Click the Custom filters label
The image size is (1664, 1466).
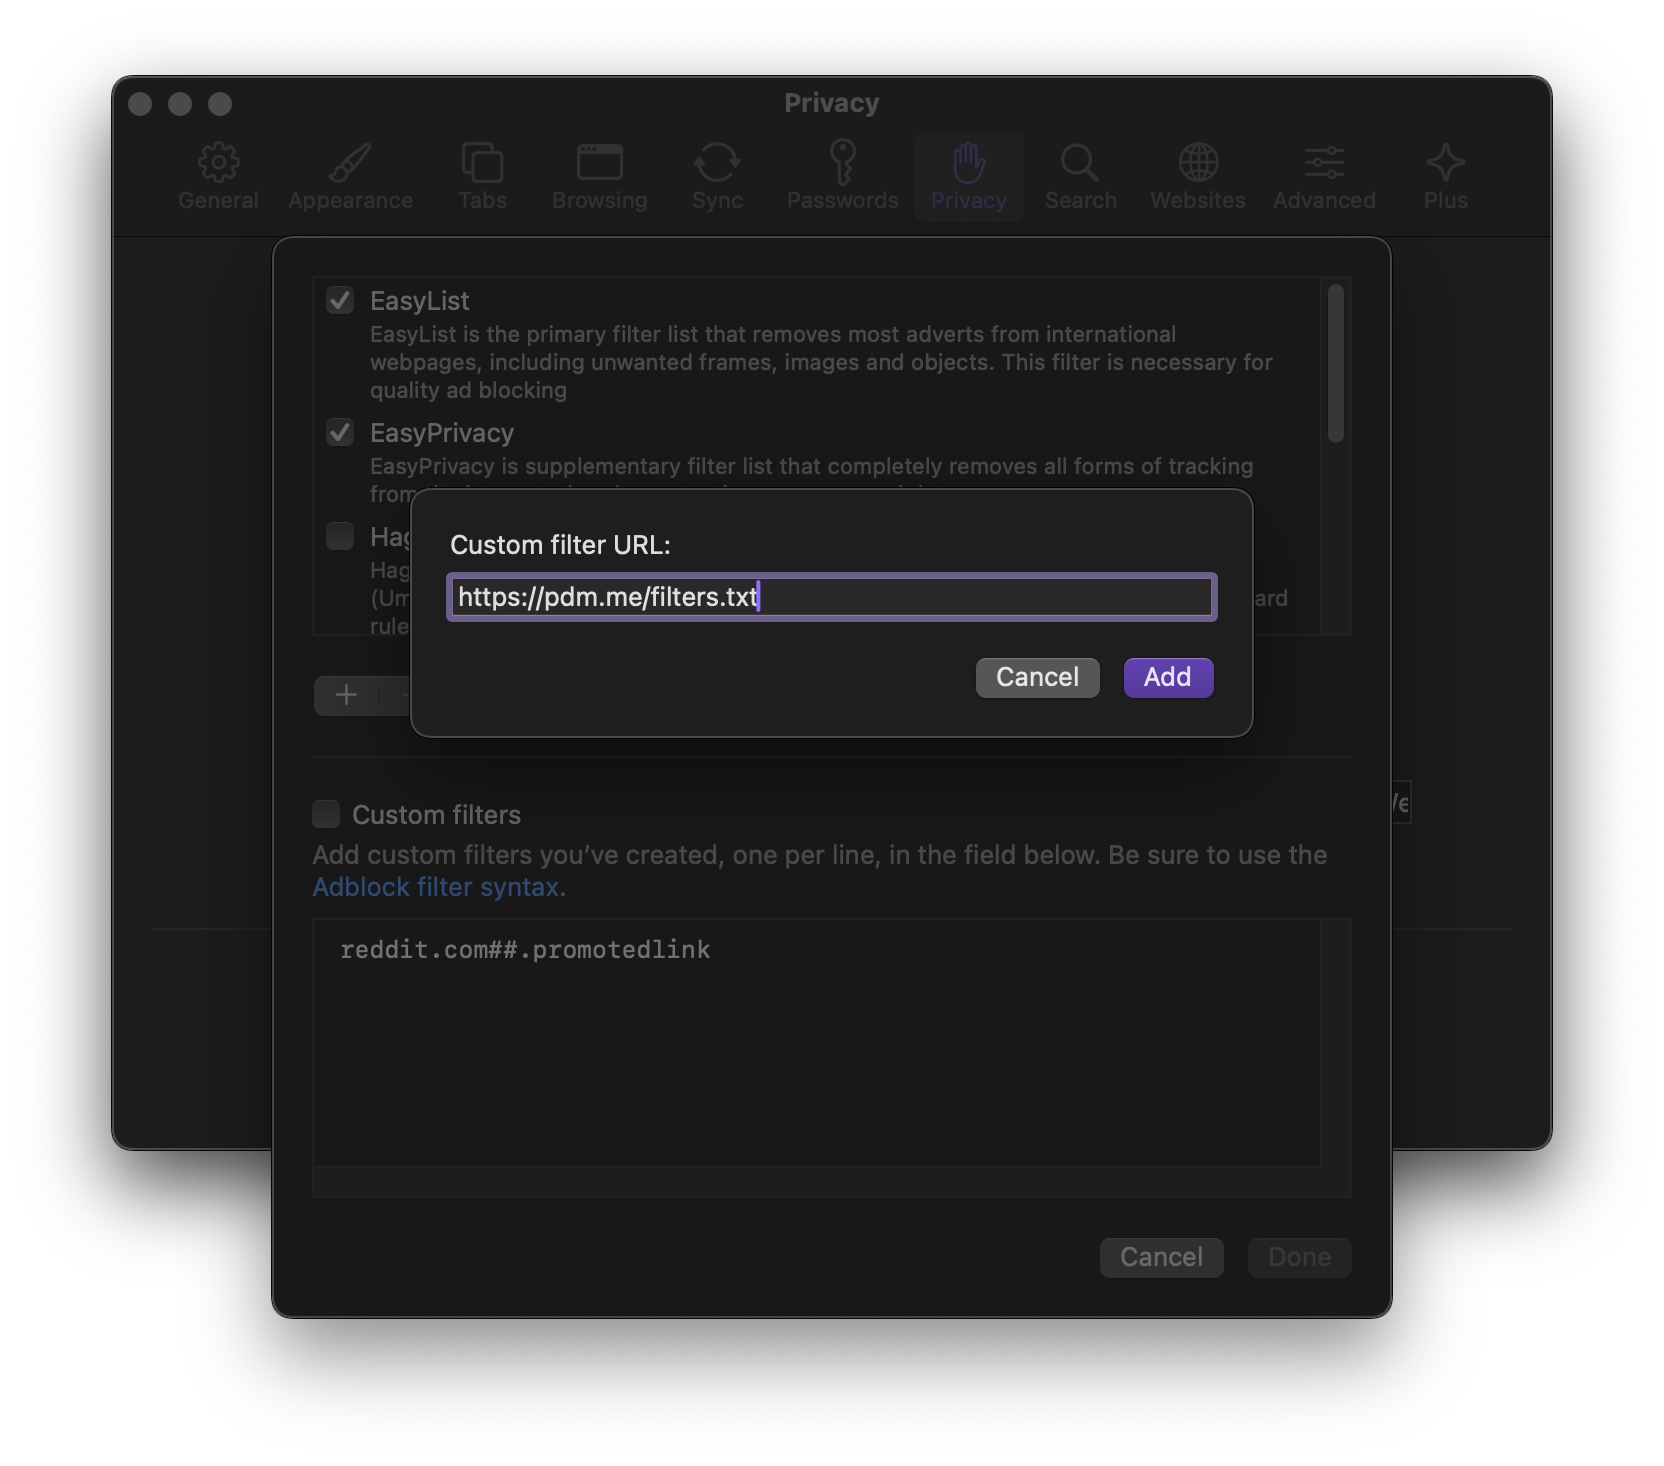pos(436,815)
